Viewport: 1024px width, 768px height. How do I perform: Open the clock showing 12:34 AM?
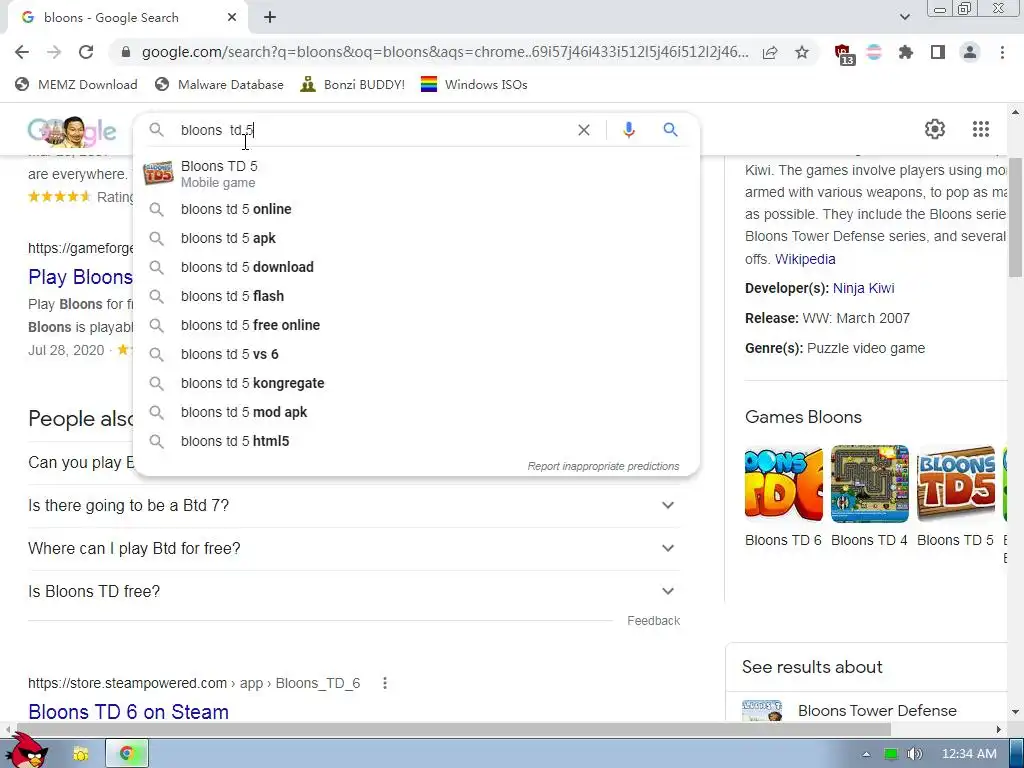point(968,754)
